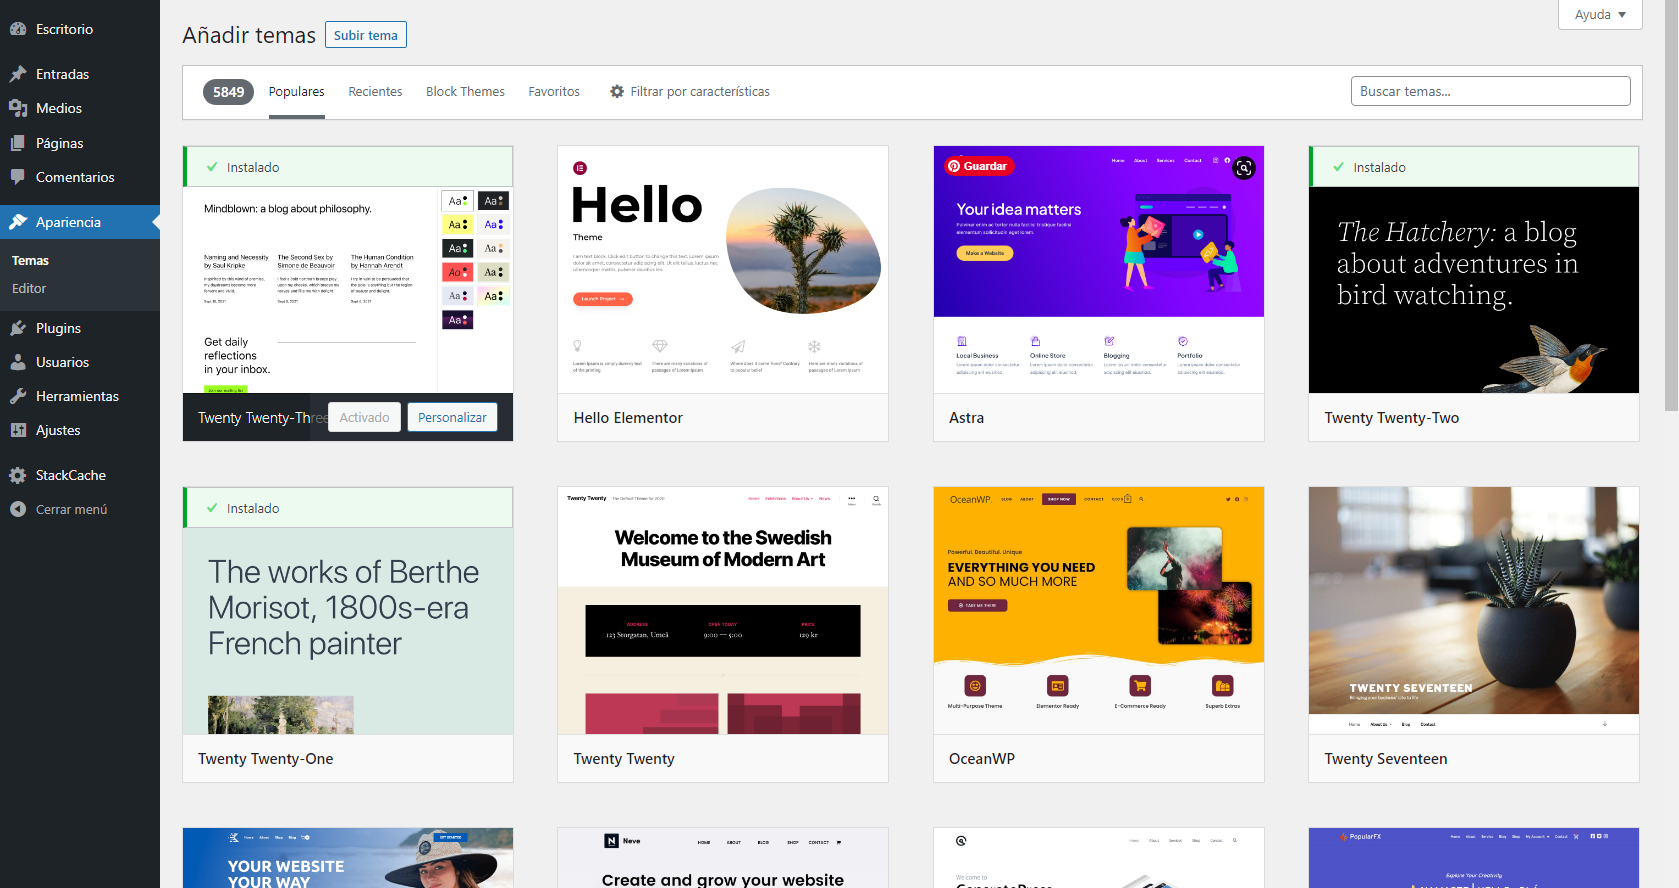
Task: Select the Twenty Seventeen theme thumbnail
Action: coord(1474,611)
